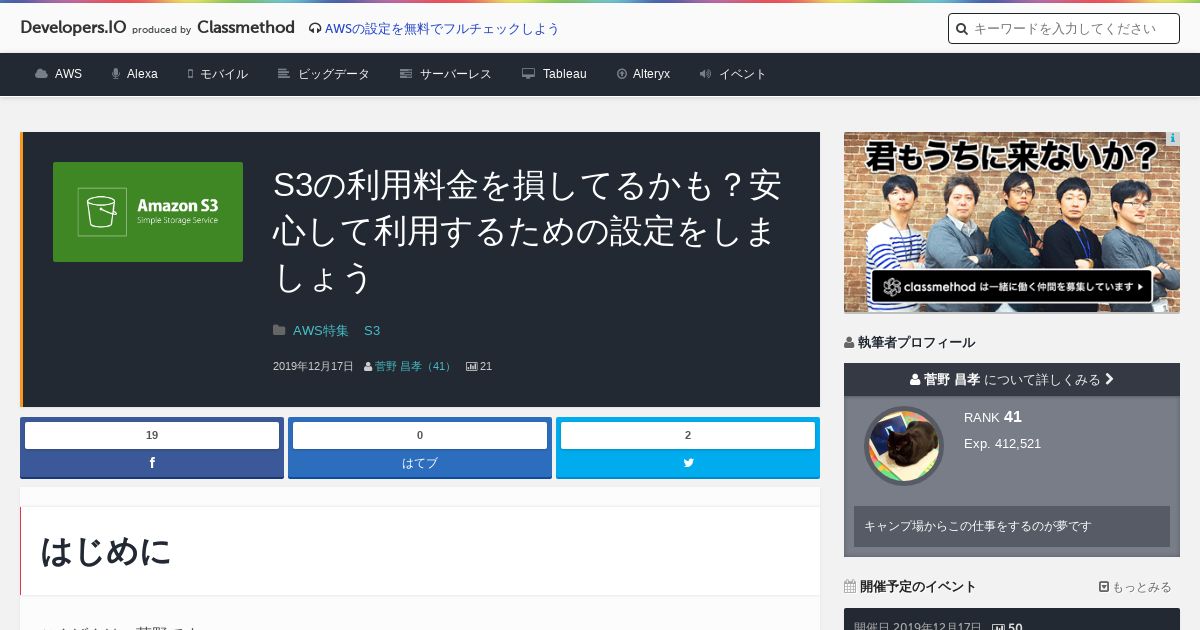Click the circle icon beside Alteryx
This screenshot has width=1200, height=630.
(x=622, y=74)
